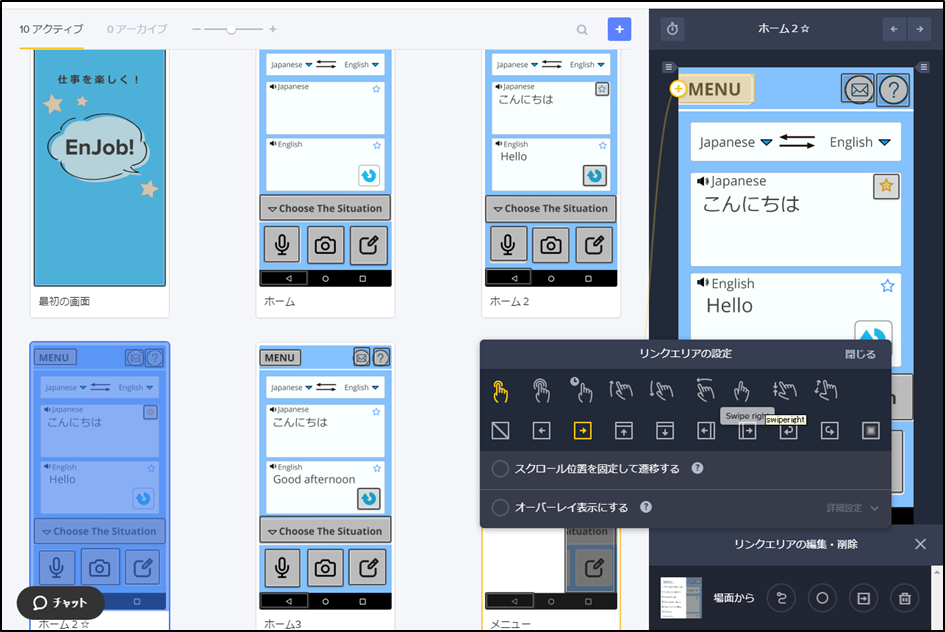Open the left list menu above preview
The width and height of the screenshot is (945, 632).
point(668,67)
